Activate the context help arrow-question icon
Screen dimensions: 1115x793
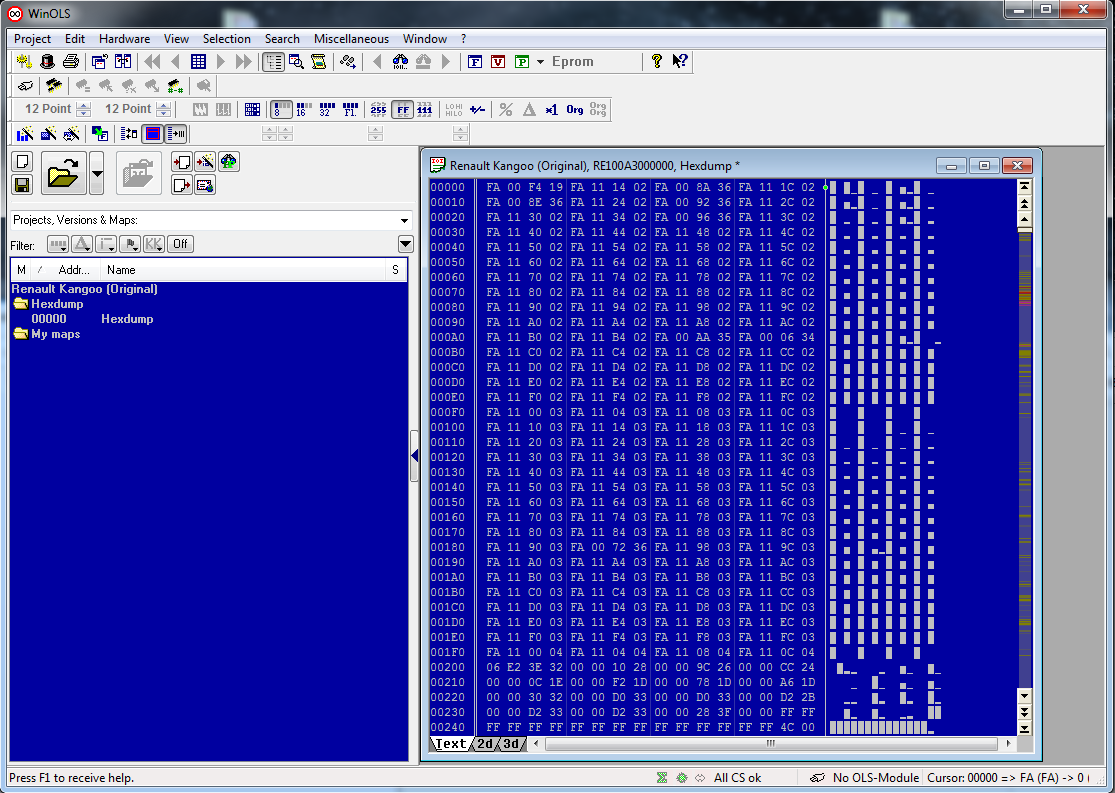coord(680,61)
